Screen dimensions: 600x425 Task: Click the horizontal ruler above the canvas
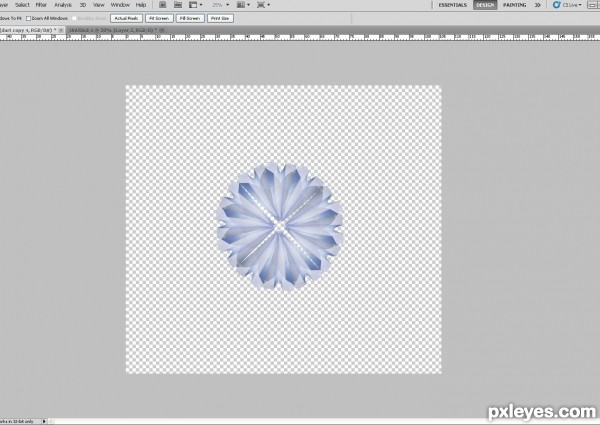coord(300,37)
